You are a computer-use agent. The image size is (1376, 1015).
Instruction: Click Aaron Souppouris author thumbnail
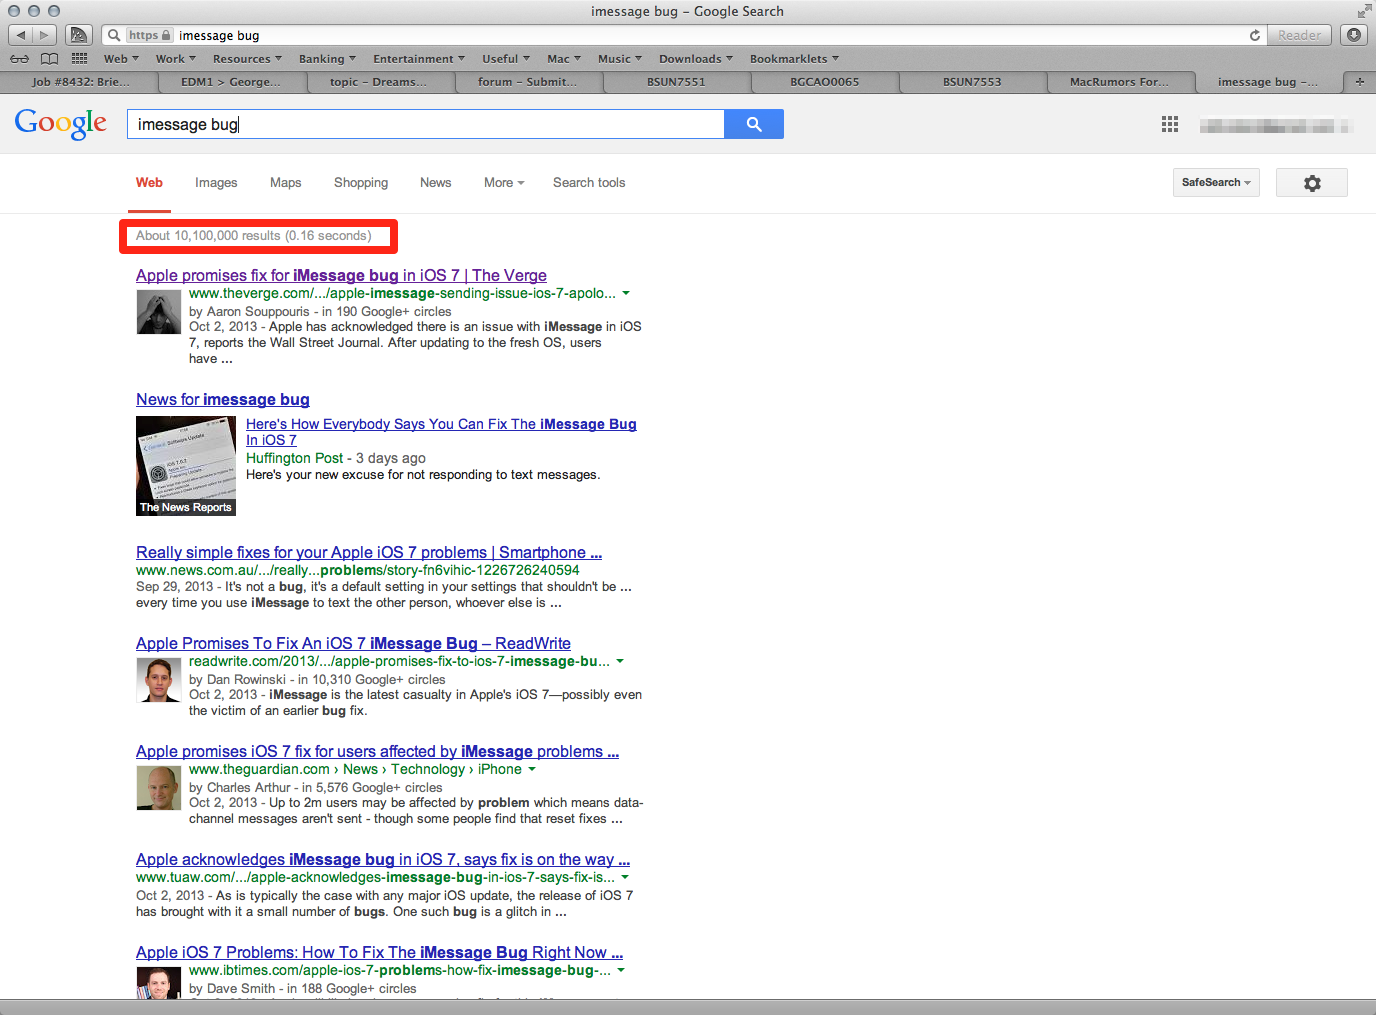pos(158,312)
